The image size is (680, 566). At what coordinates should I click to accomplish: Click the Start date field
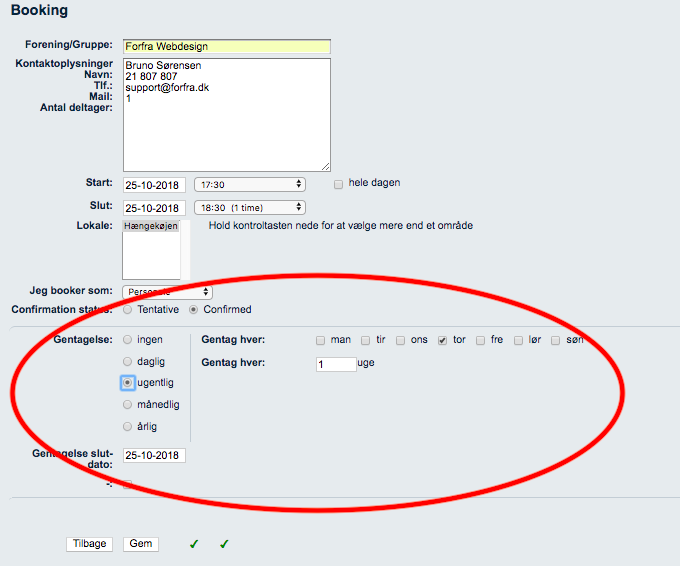(x=154, y=185)
